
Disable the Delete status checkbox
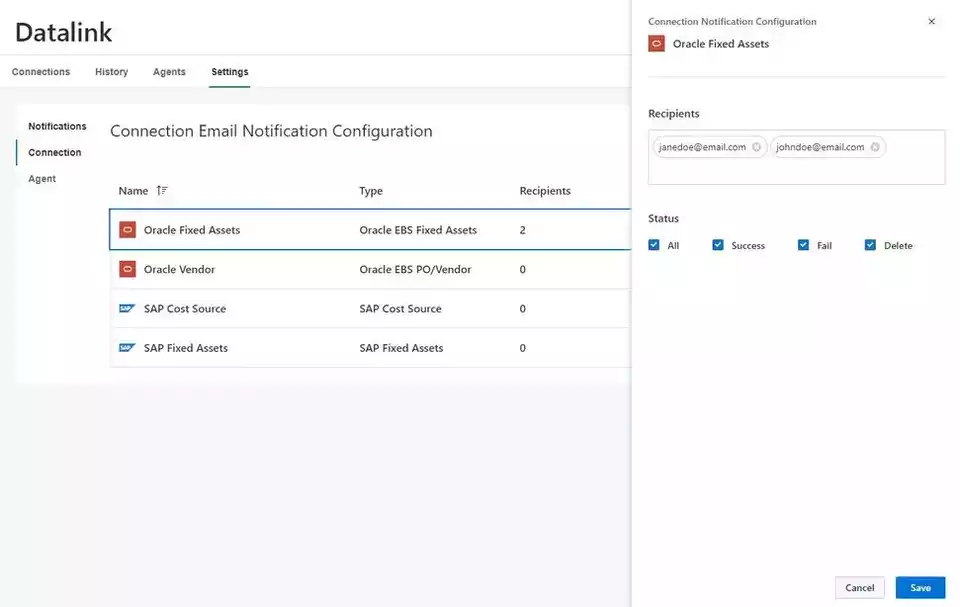(x=870, y=245)
